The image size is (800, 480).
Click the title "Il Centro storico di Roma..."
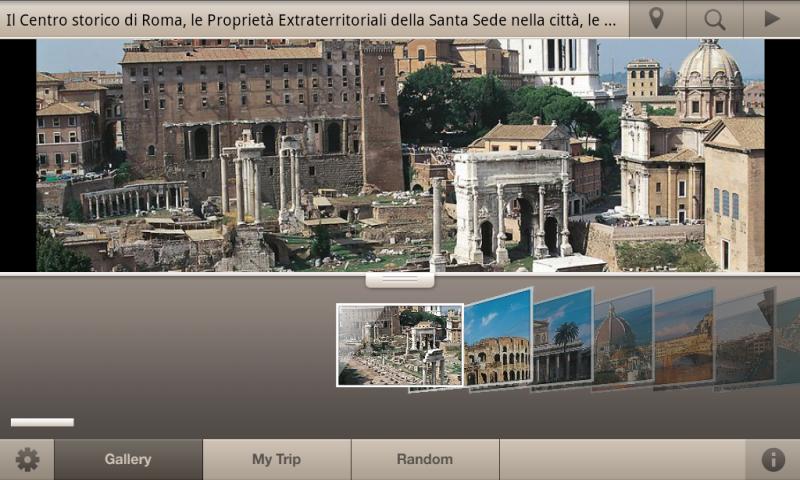tap(311, 20)
